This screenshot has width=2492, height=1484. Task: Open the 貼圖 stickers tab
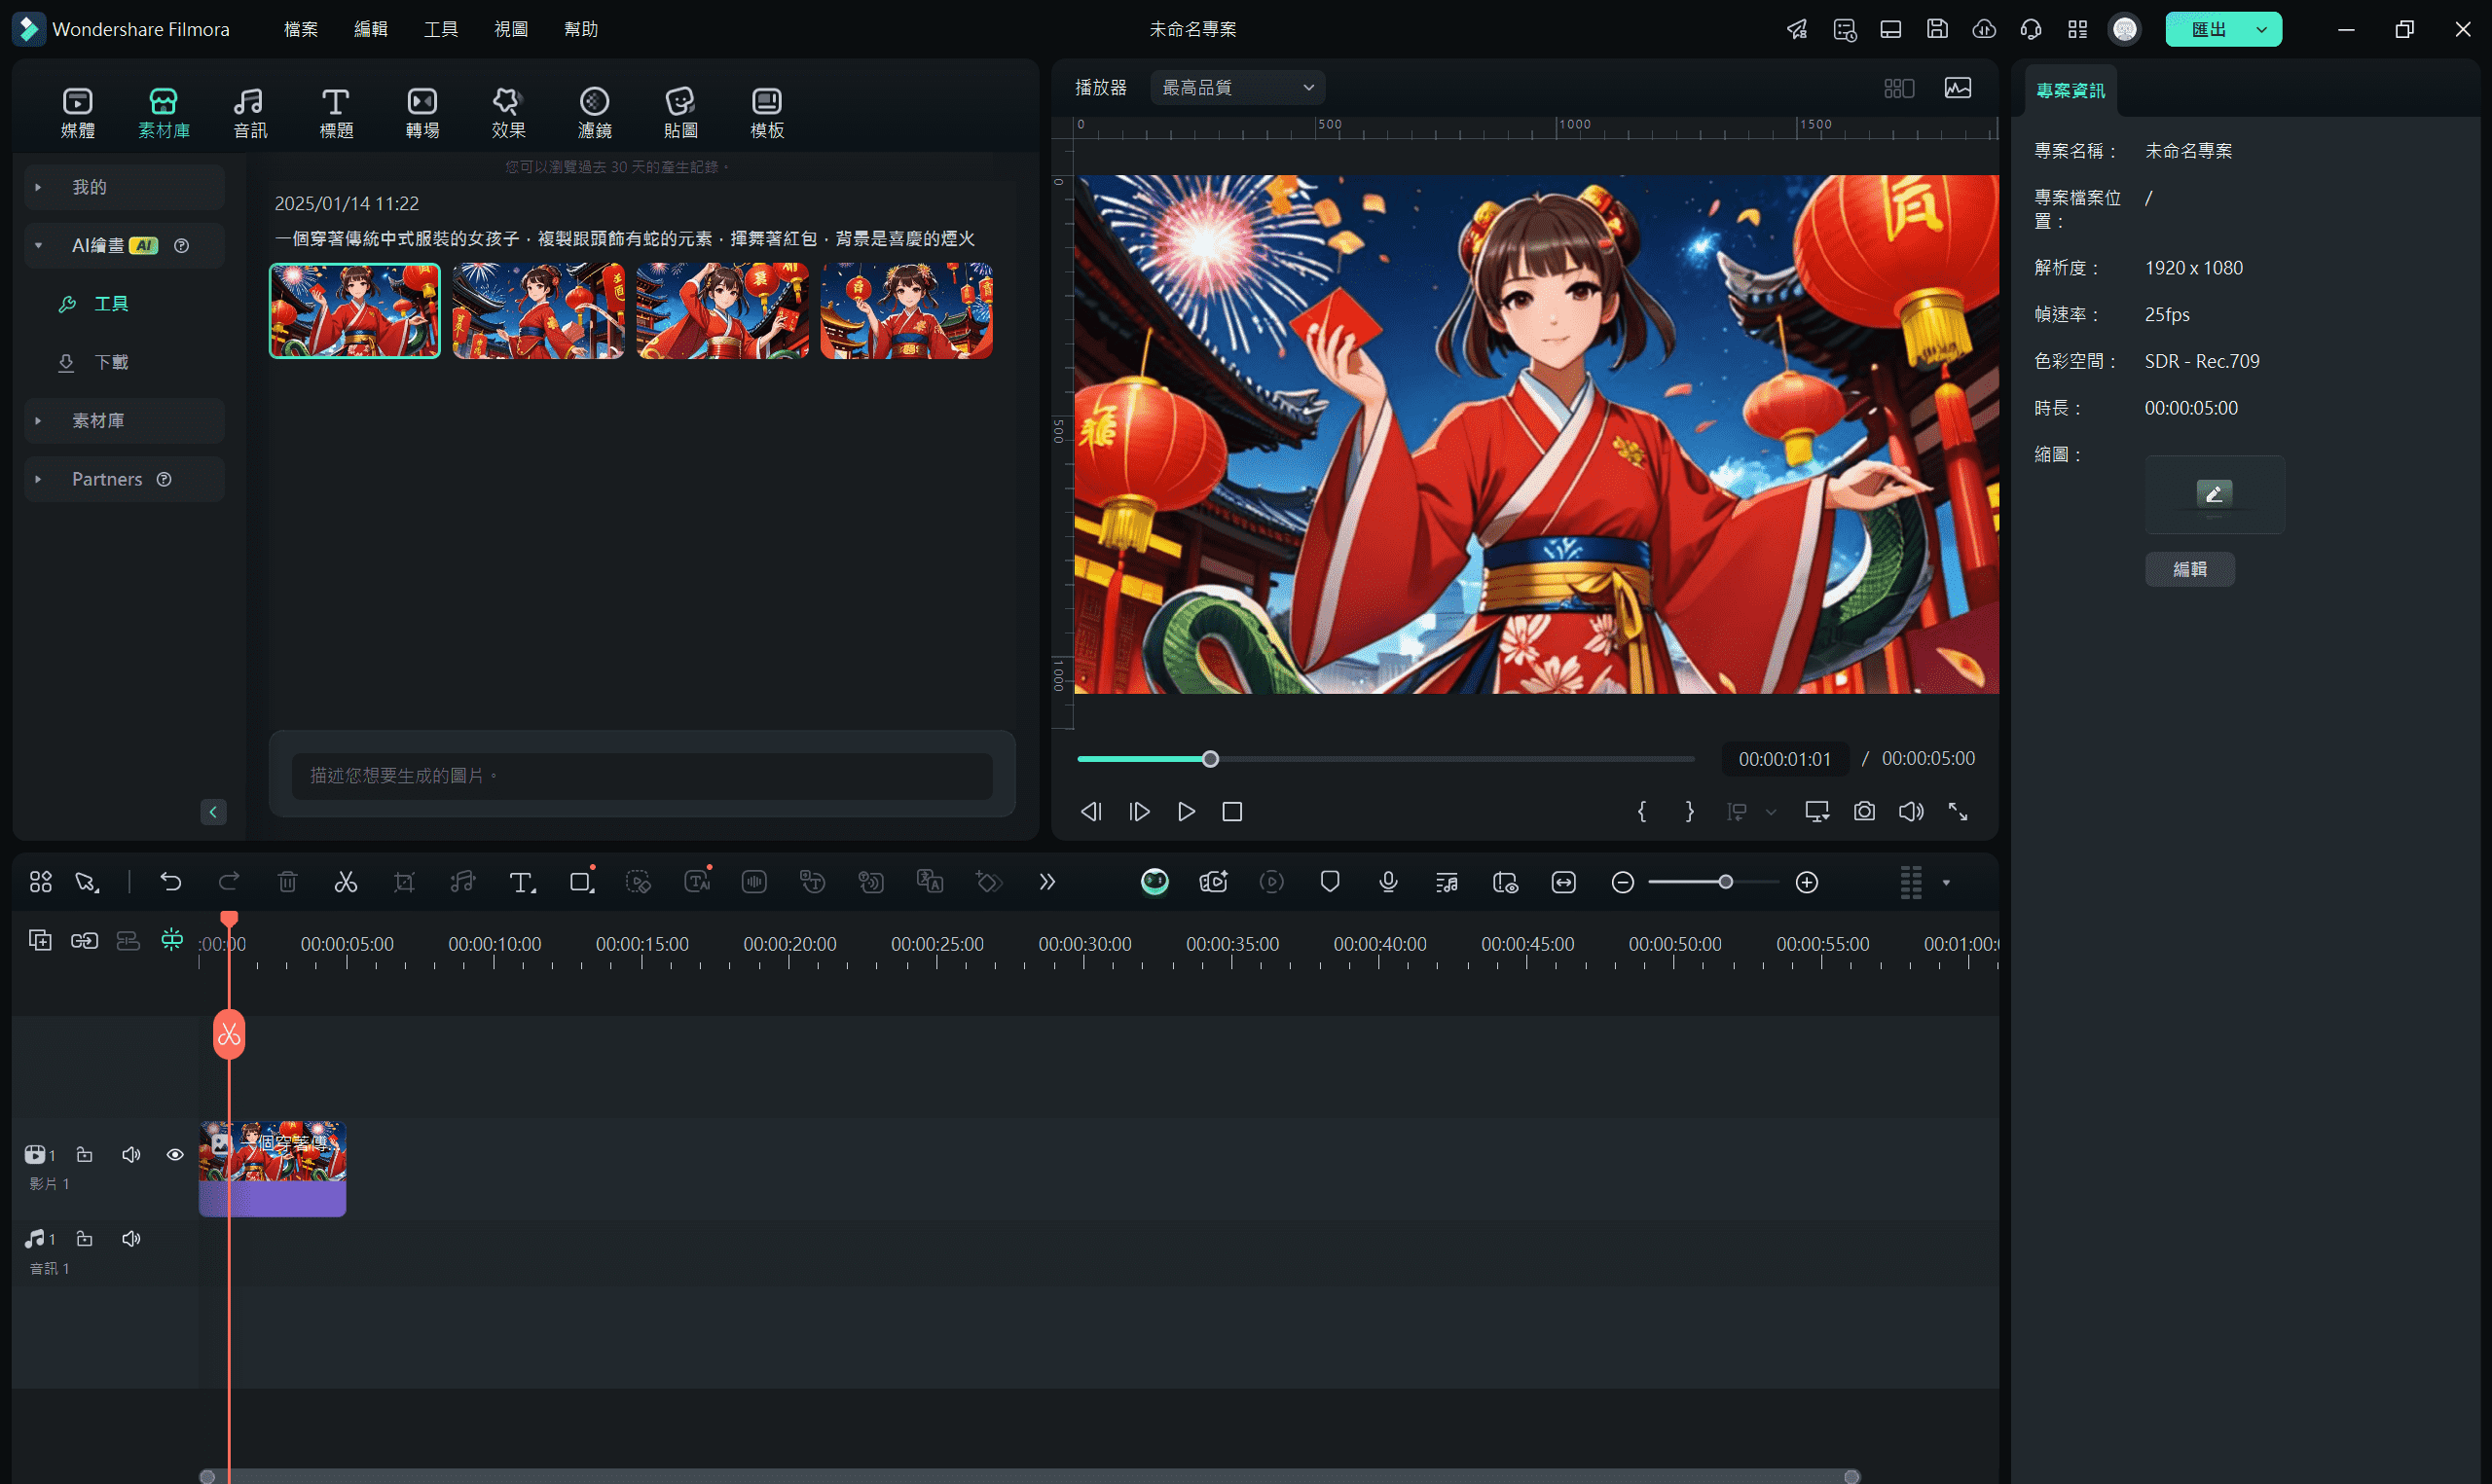681,113
